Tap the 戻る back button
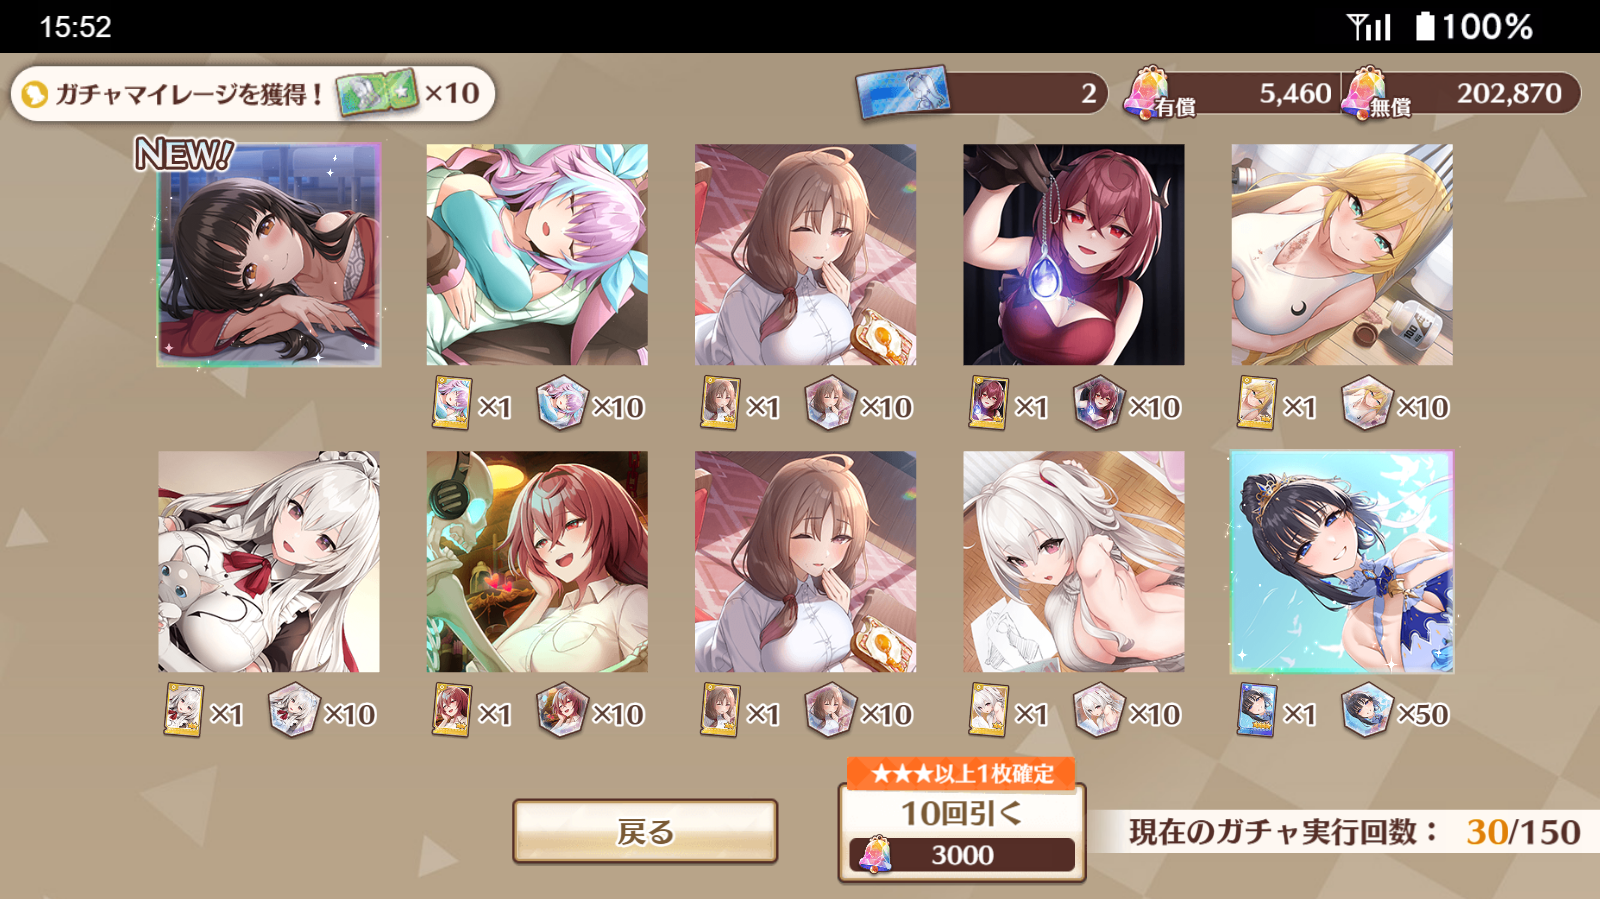Viewport: 1600px width, 899px height. pyautogui.click(x=645, y=831)
